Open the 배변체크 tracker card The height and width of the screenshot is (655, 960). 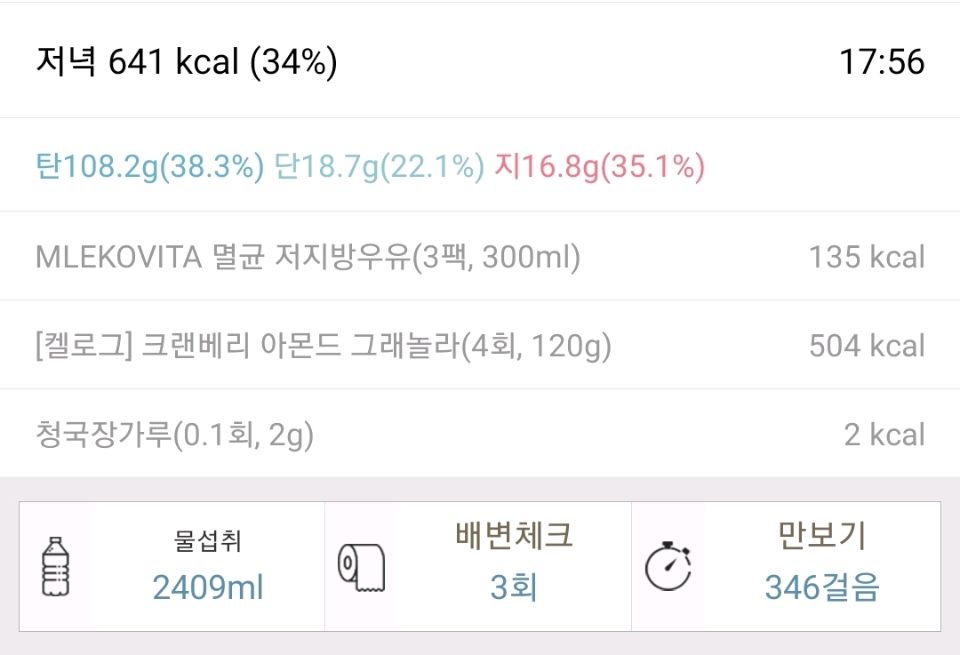tap(478, 566)
